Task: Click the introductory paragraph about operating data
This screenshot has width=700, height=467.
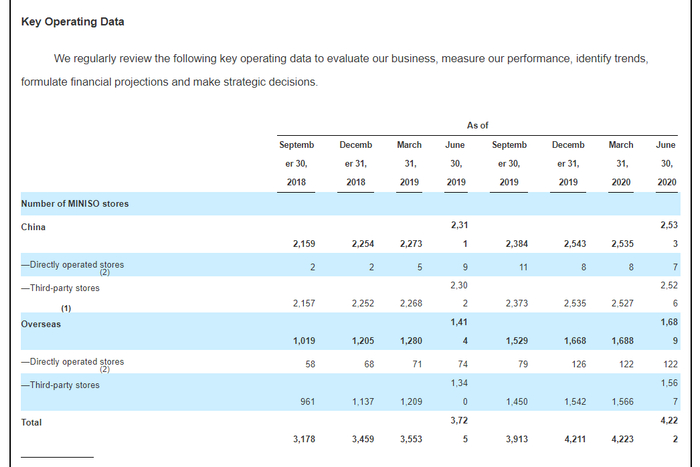Action: 335,70
